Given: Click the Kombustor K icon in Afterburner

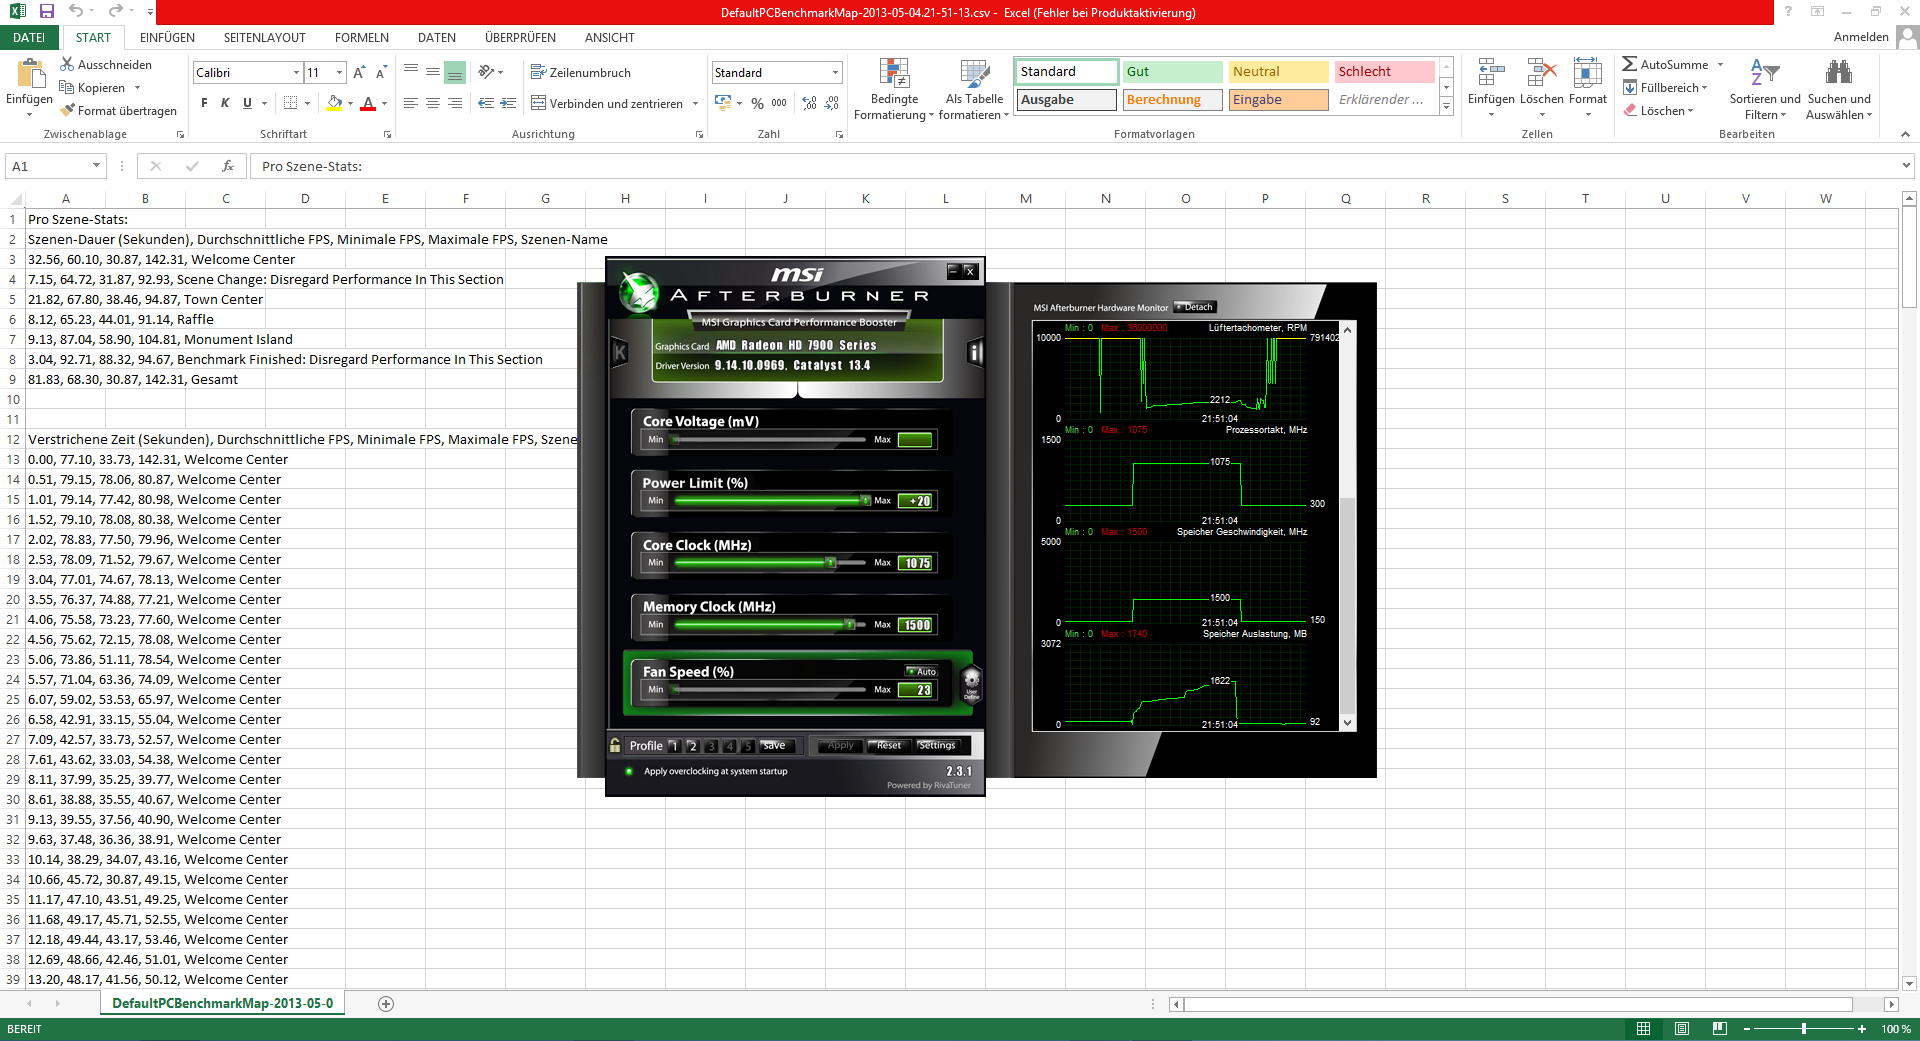Looking at the screenshot, I should (619, 352).
